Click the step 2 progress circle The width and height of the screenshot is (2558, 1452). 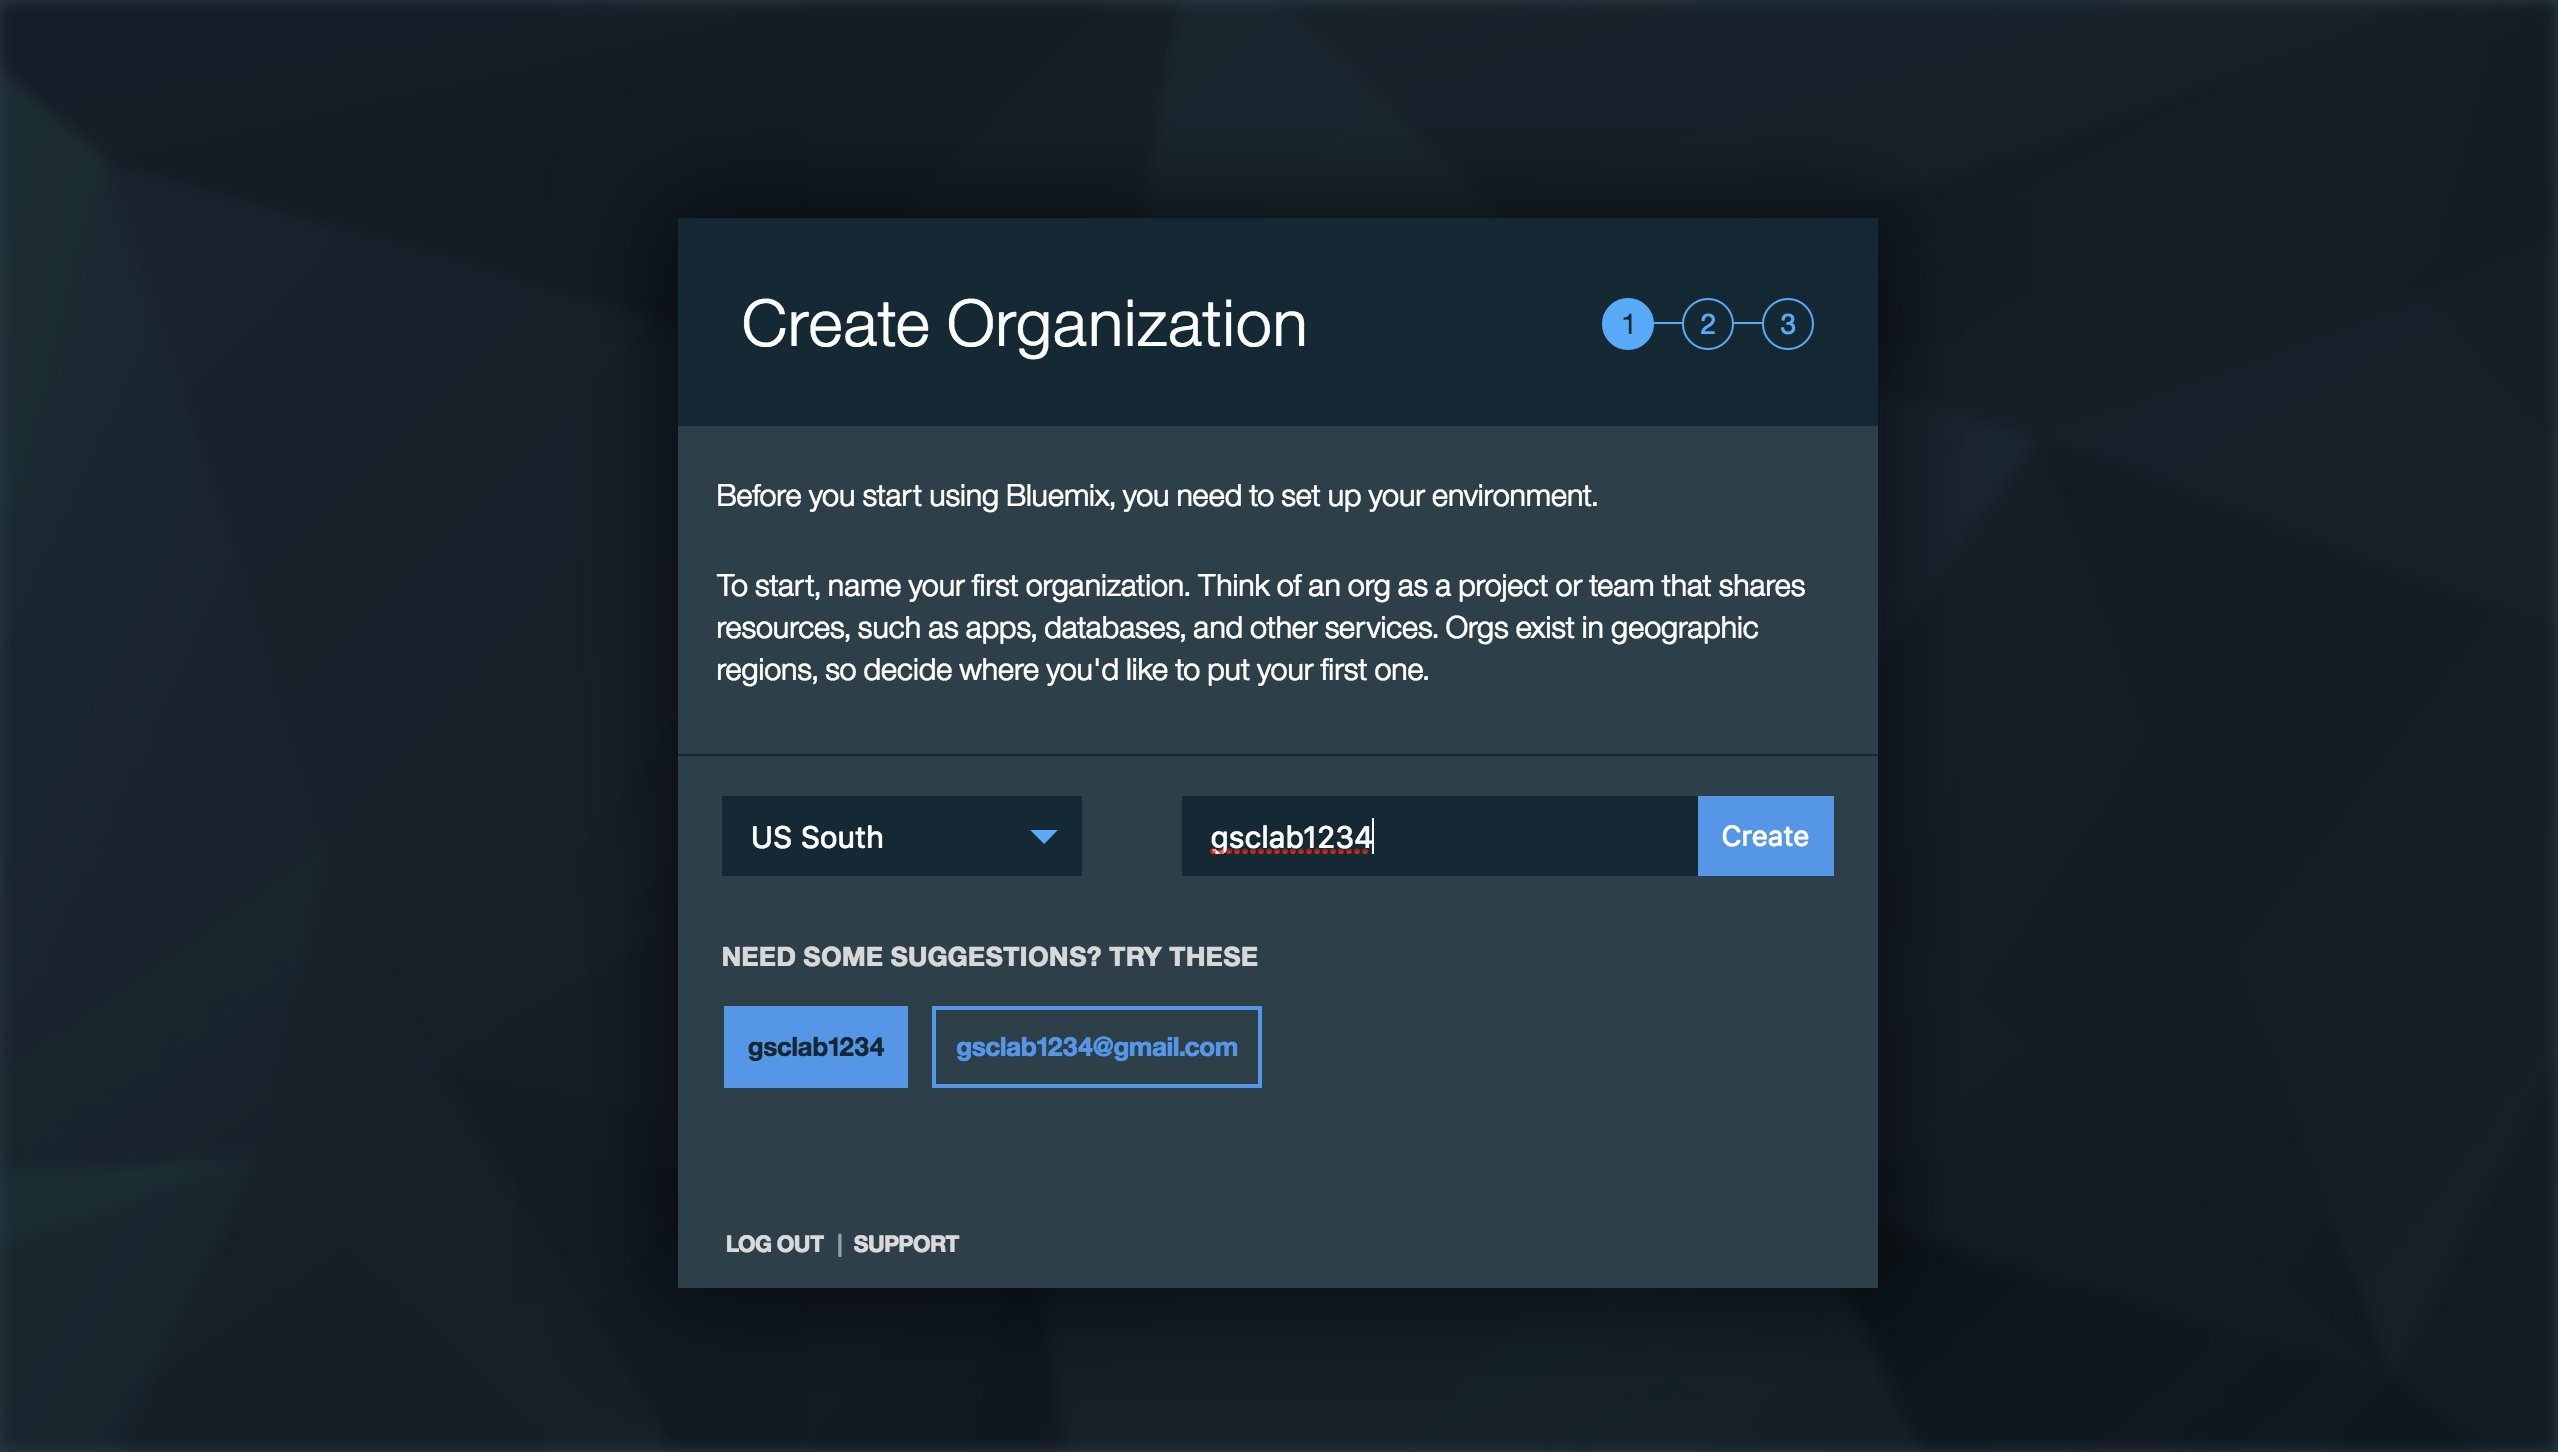[x=1707, y=324]
